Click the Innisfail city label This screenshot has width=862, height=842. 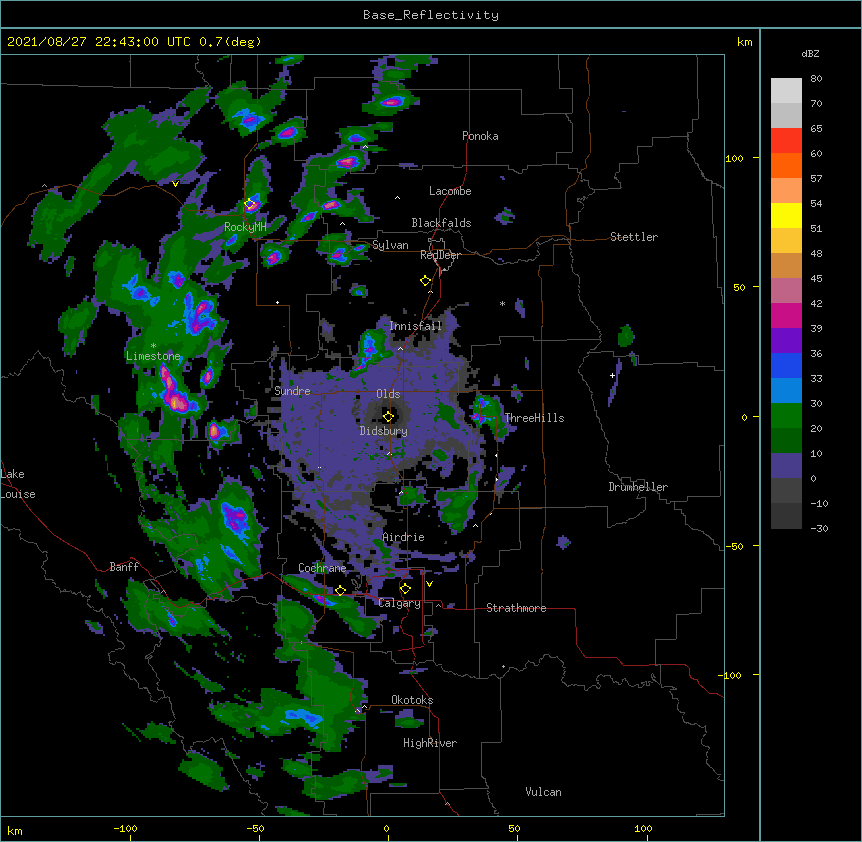pos(415,326)
